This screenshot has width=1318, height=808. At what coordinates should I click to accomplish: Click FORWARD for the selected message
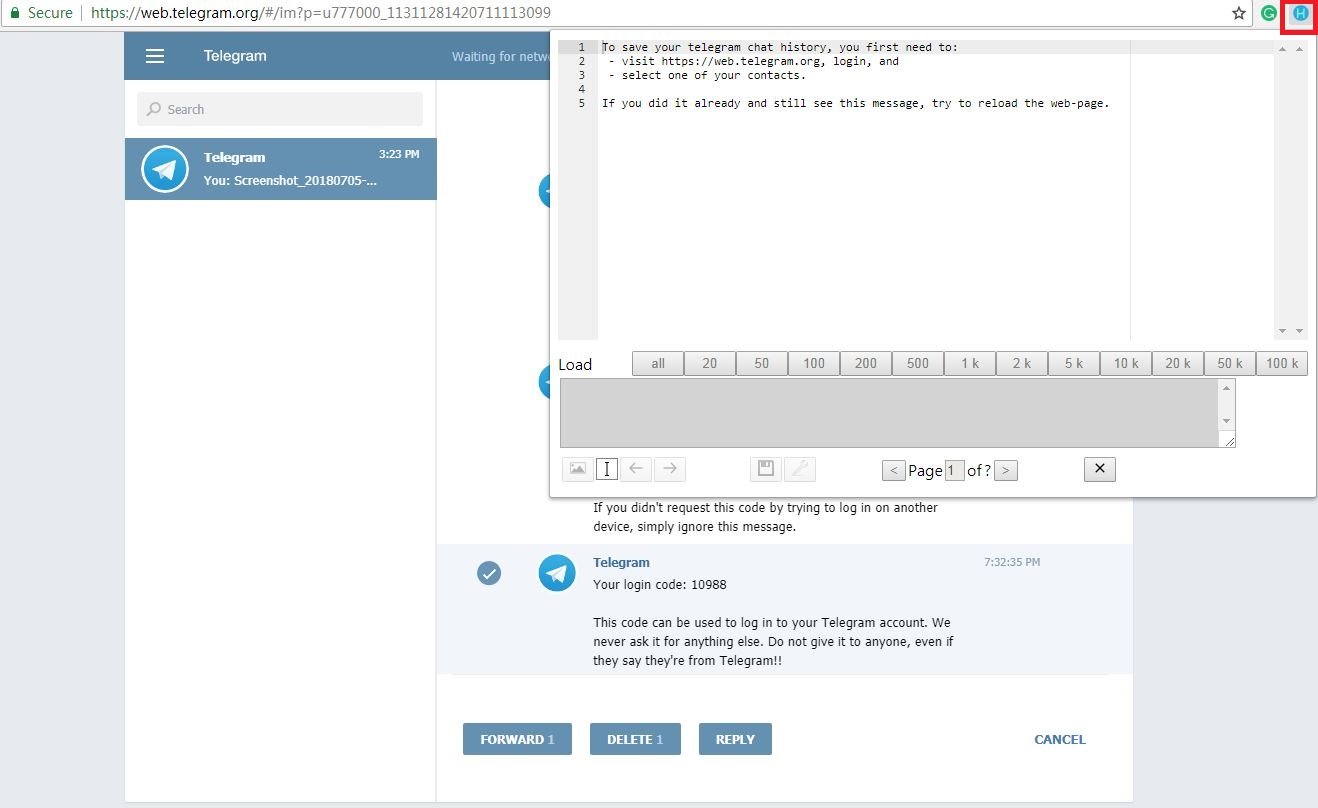click(517, 739)
